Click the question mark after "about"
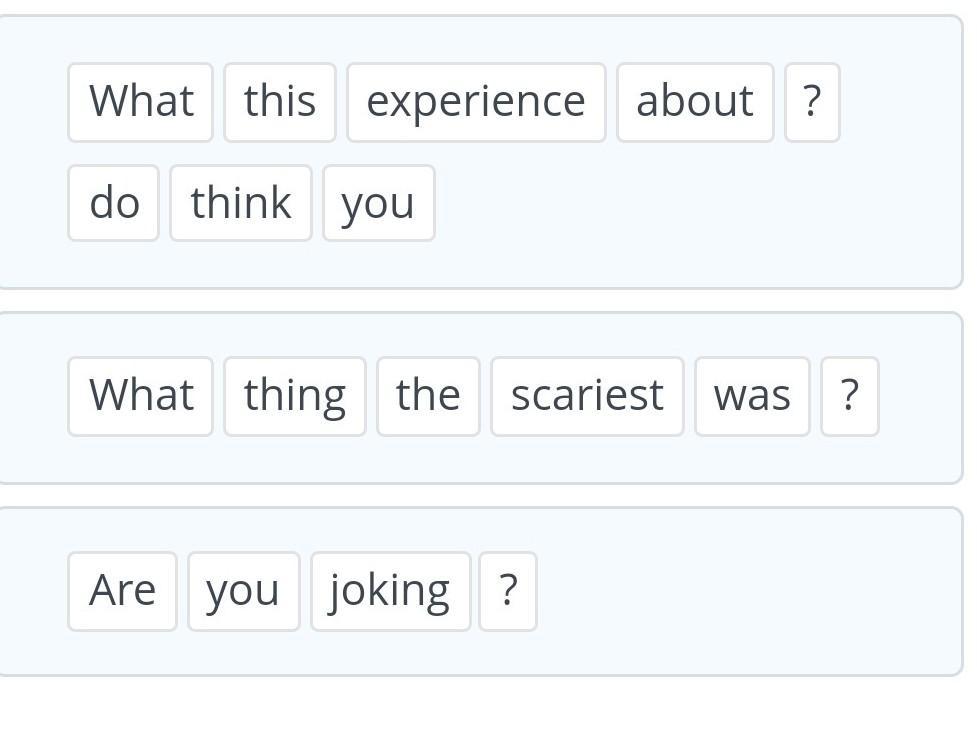This screenshot has height=755, width=977. 812,102
